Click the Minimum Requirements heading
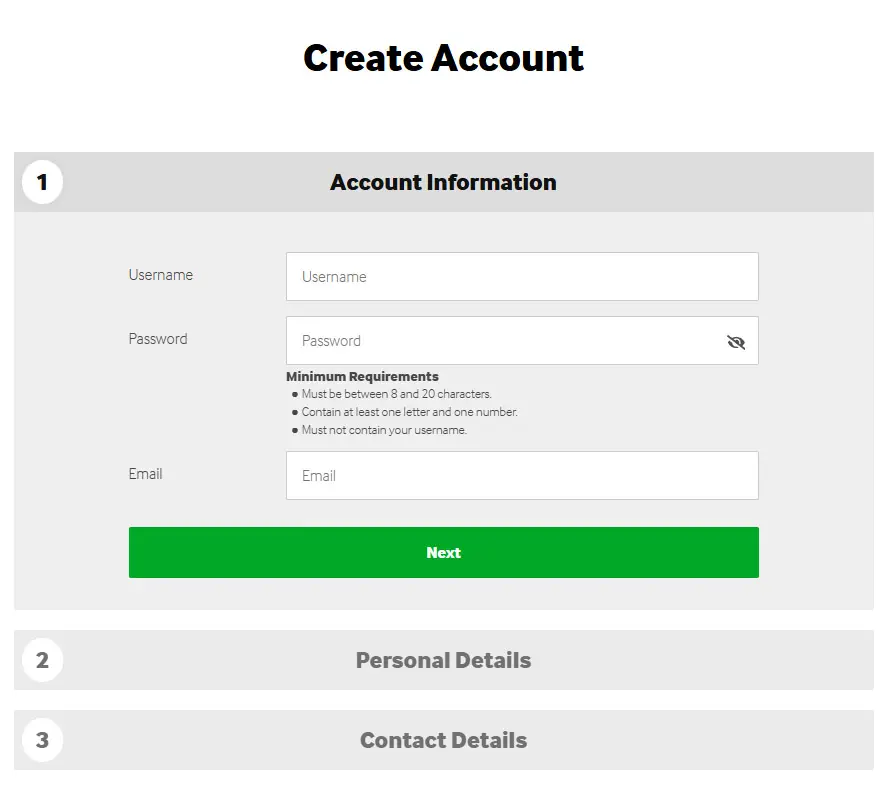 point(362,376)
